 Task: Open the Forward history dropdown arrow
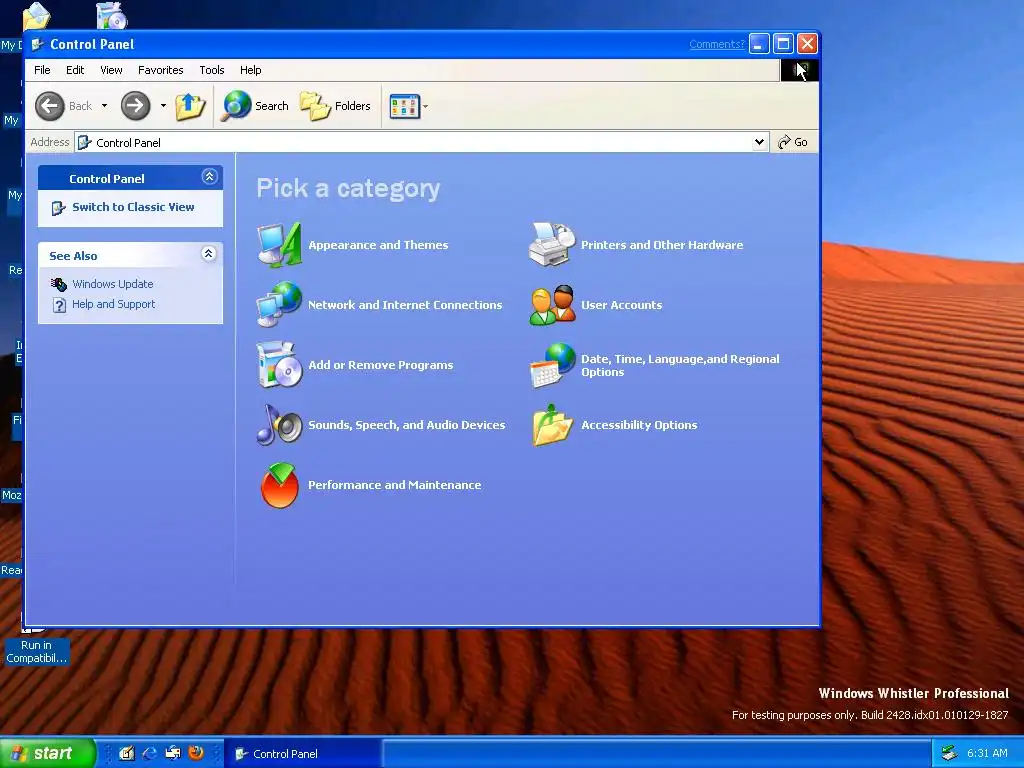(x=163, y=106)
